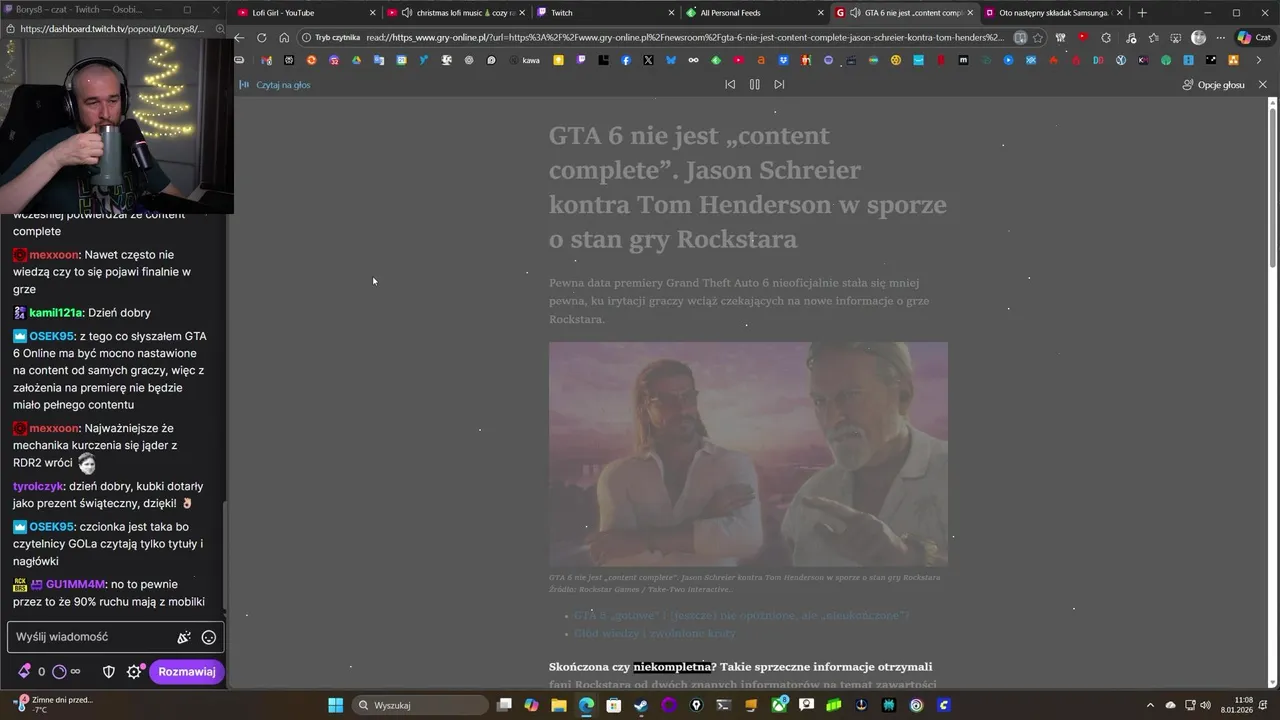This screenshot has width=1280, height=720.
Task: Reload the current page
Action: click(262, 38)
